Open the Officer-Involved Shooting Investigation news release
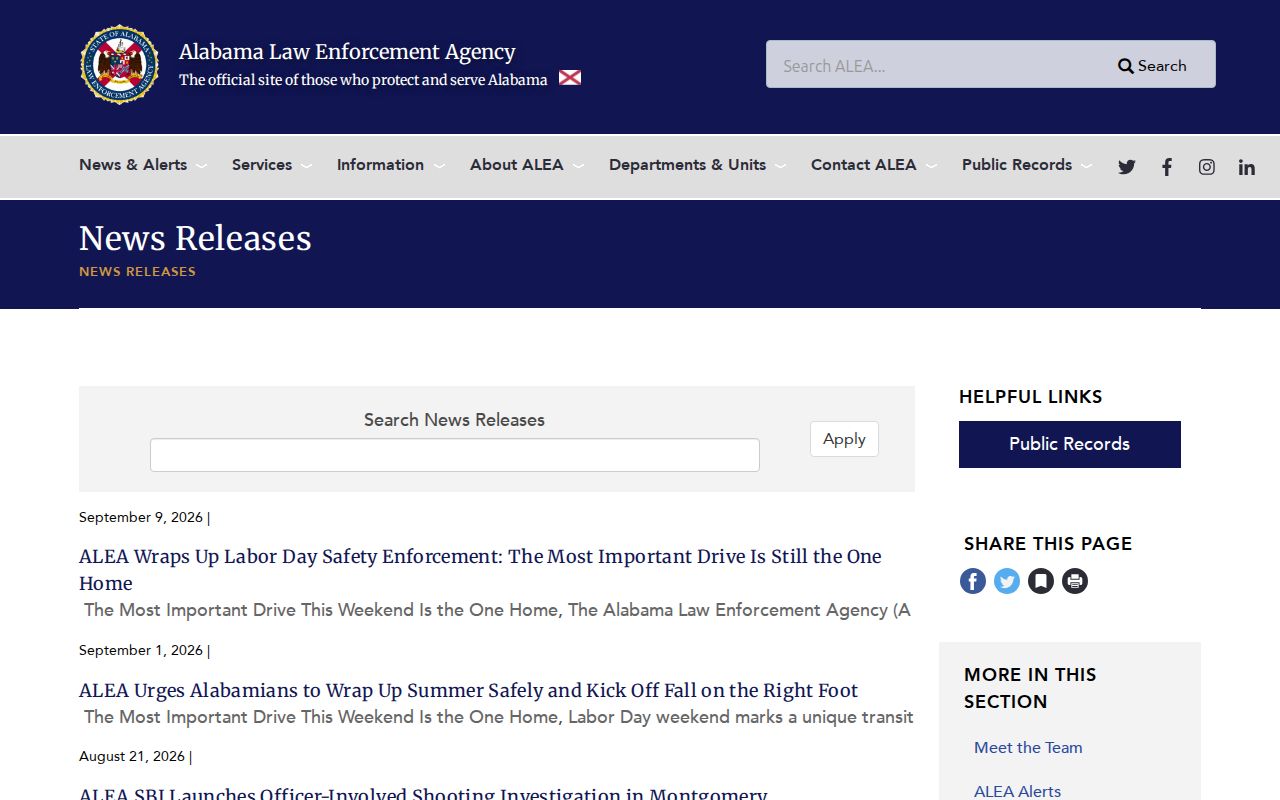Image resolution: width=1280 pixels, height=800 pixels. [423, 794]
